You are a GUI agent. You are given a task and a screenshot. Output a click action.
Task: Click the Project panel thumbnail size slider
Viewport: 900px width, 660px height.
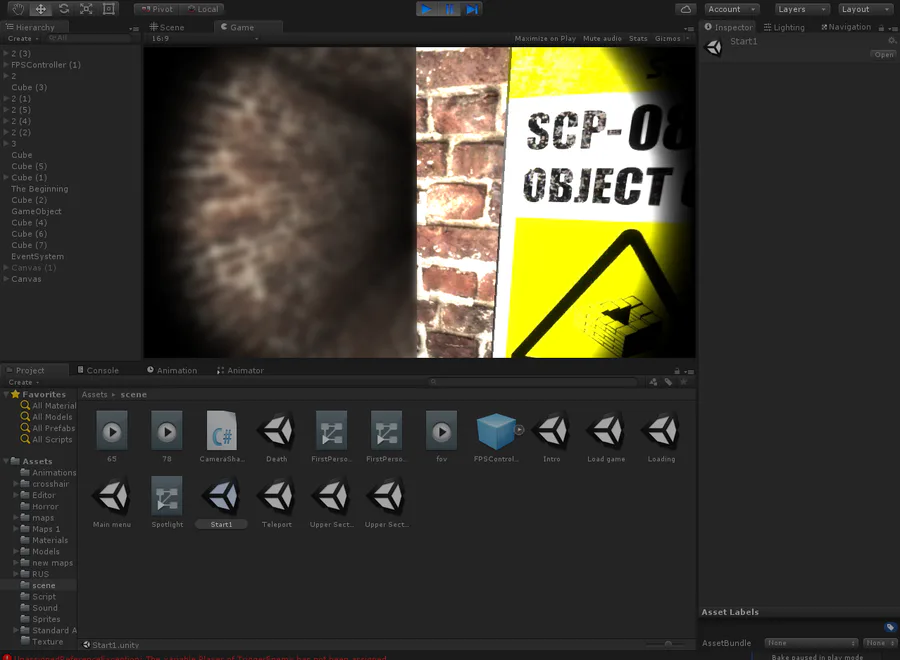pos(668,644)
